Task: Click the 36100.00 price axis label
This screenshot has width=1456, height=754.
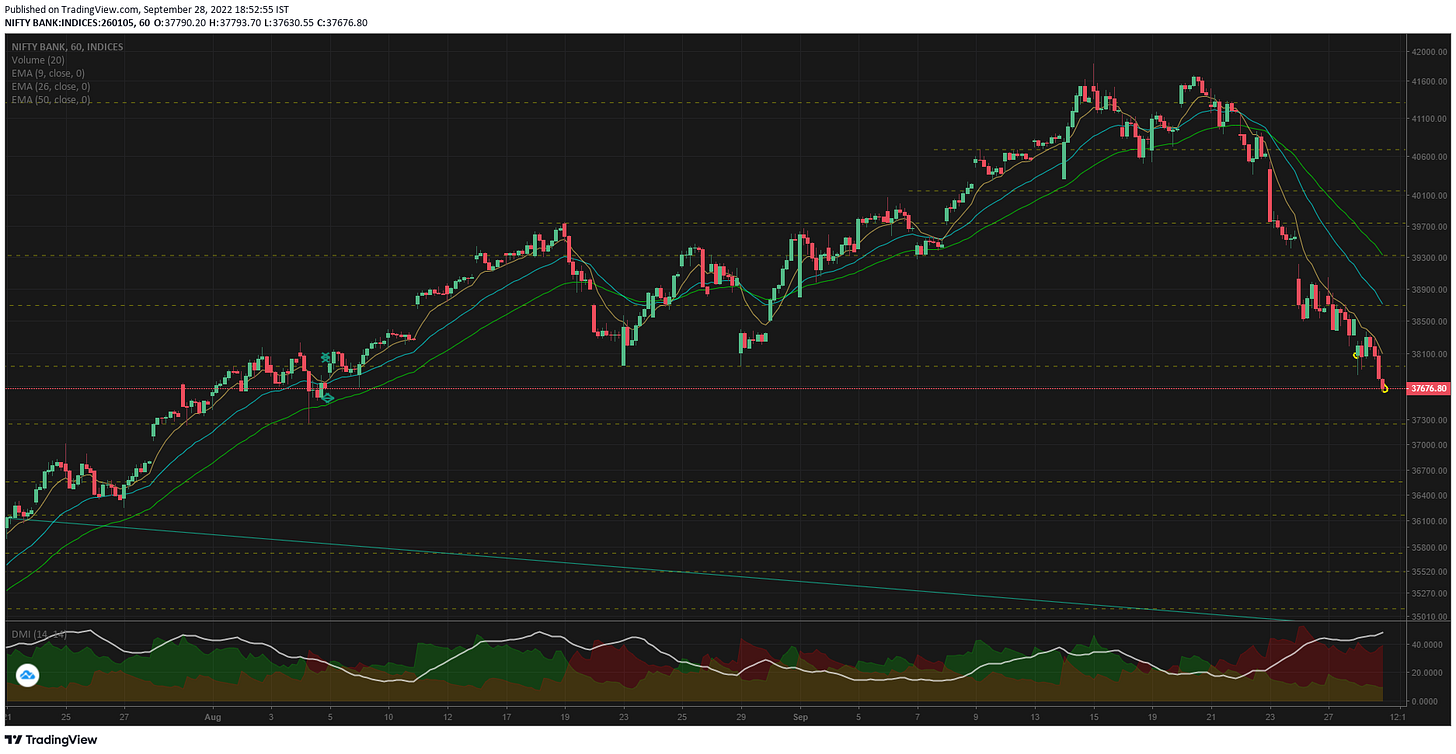Action: click(1430, 522)
